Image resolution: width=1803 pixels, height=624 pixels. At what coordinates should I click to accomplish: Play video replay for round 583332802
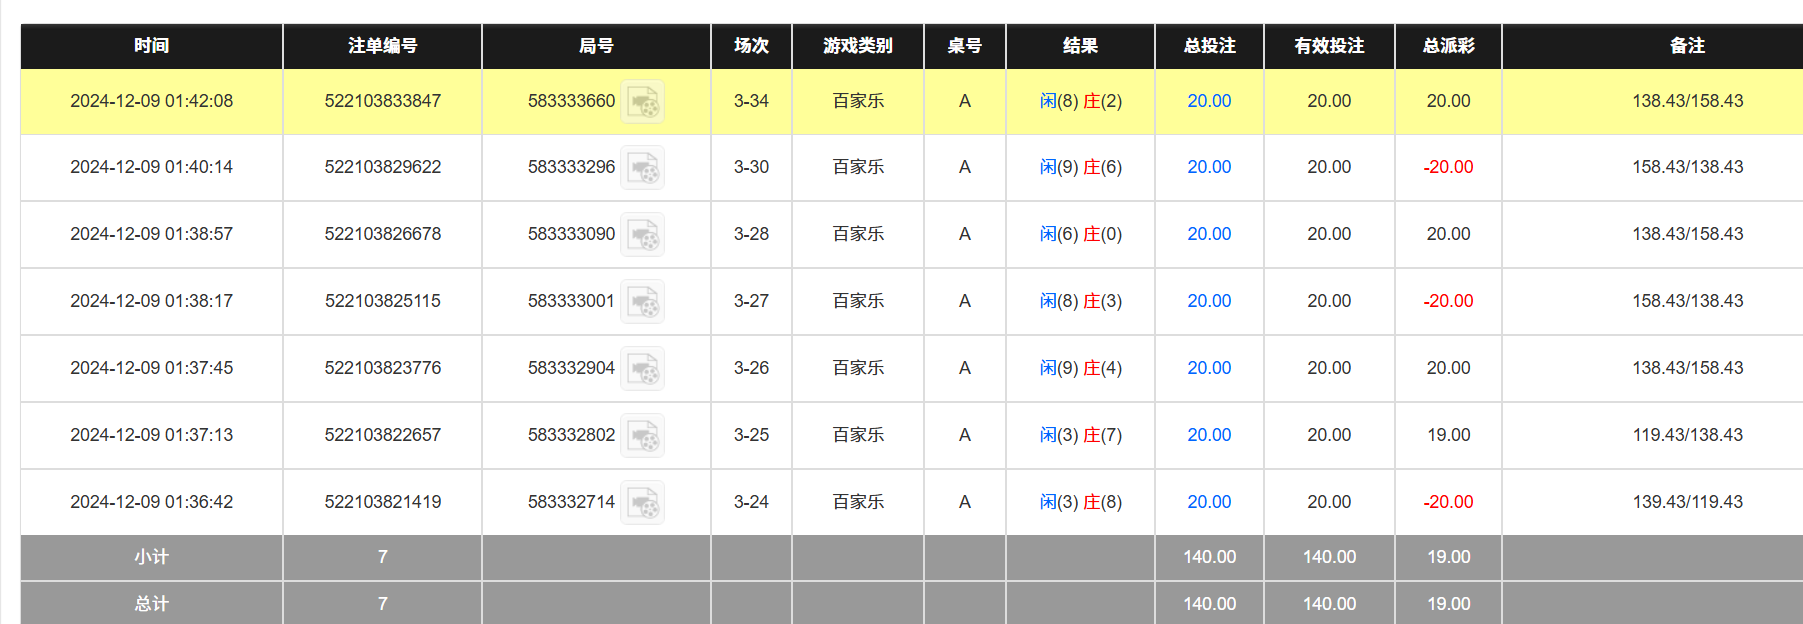point(642,436)
